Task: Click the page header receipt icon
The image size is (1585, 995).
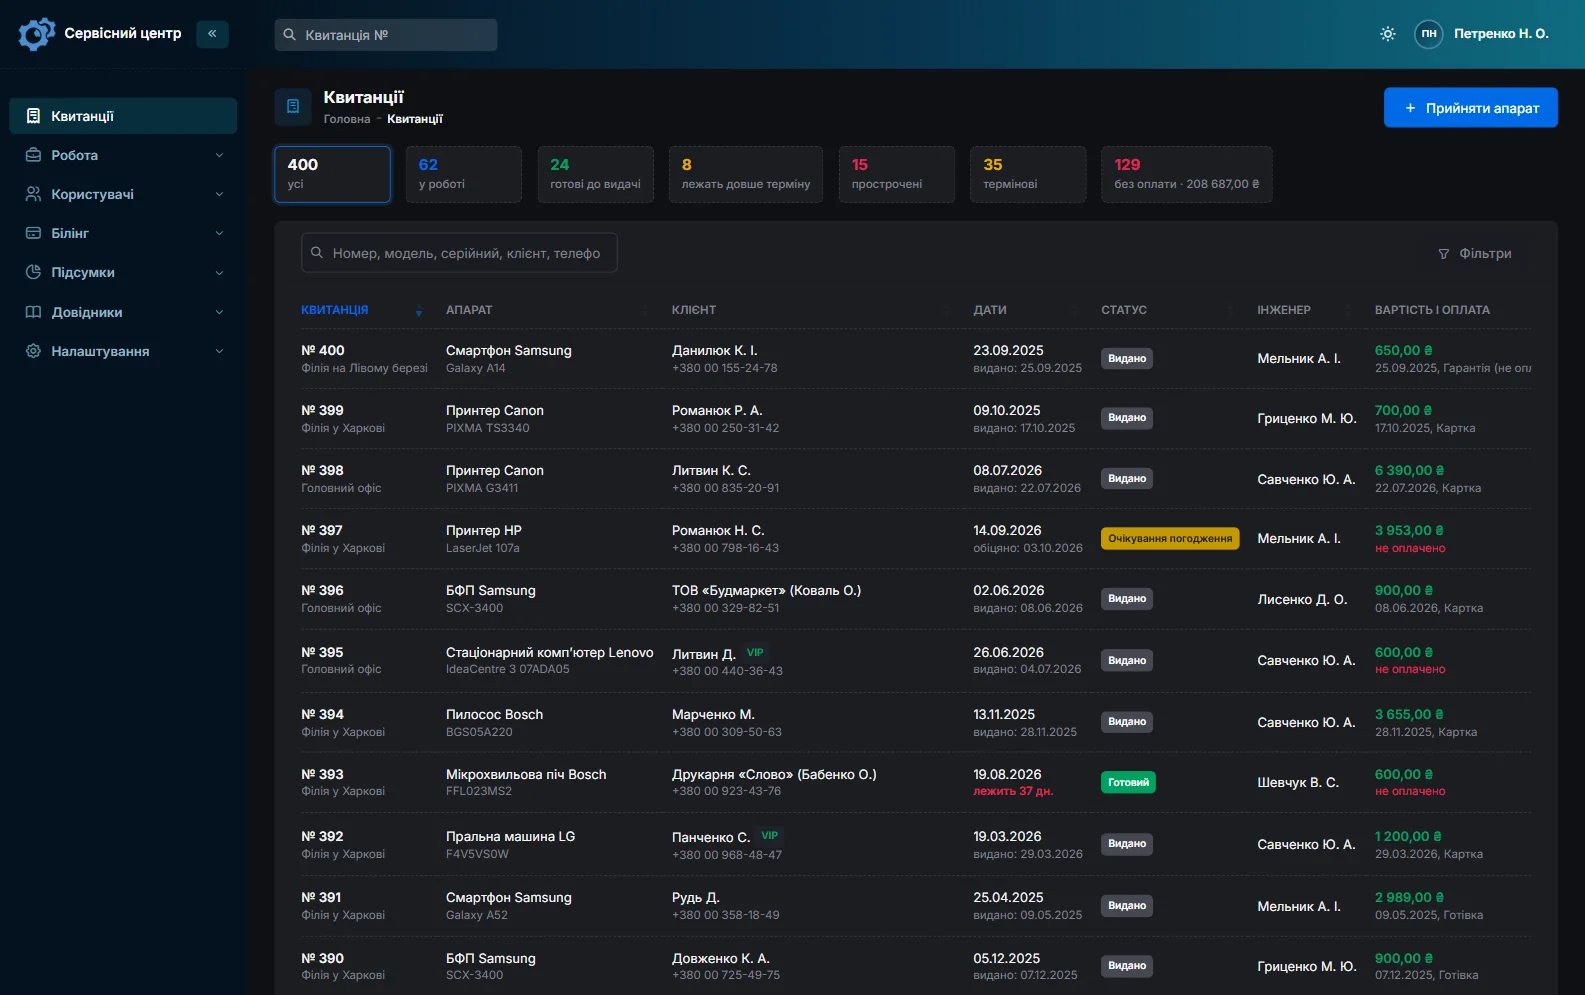Action: [x=293, y=106]
